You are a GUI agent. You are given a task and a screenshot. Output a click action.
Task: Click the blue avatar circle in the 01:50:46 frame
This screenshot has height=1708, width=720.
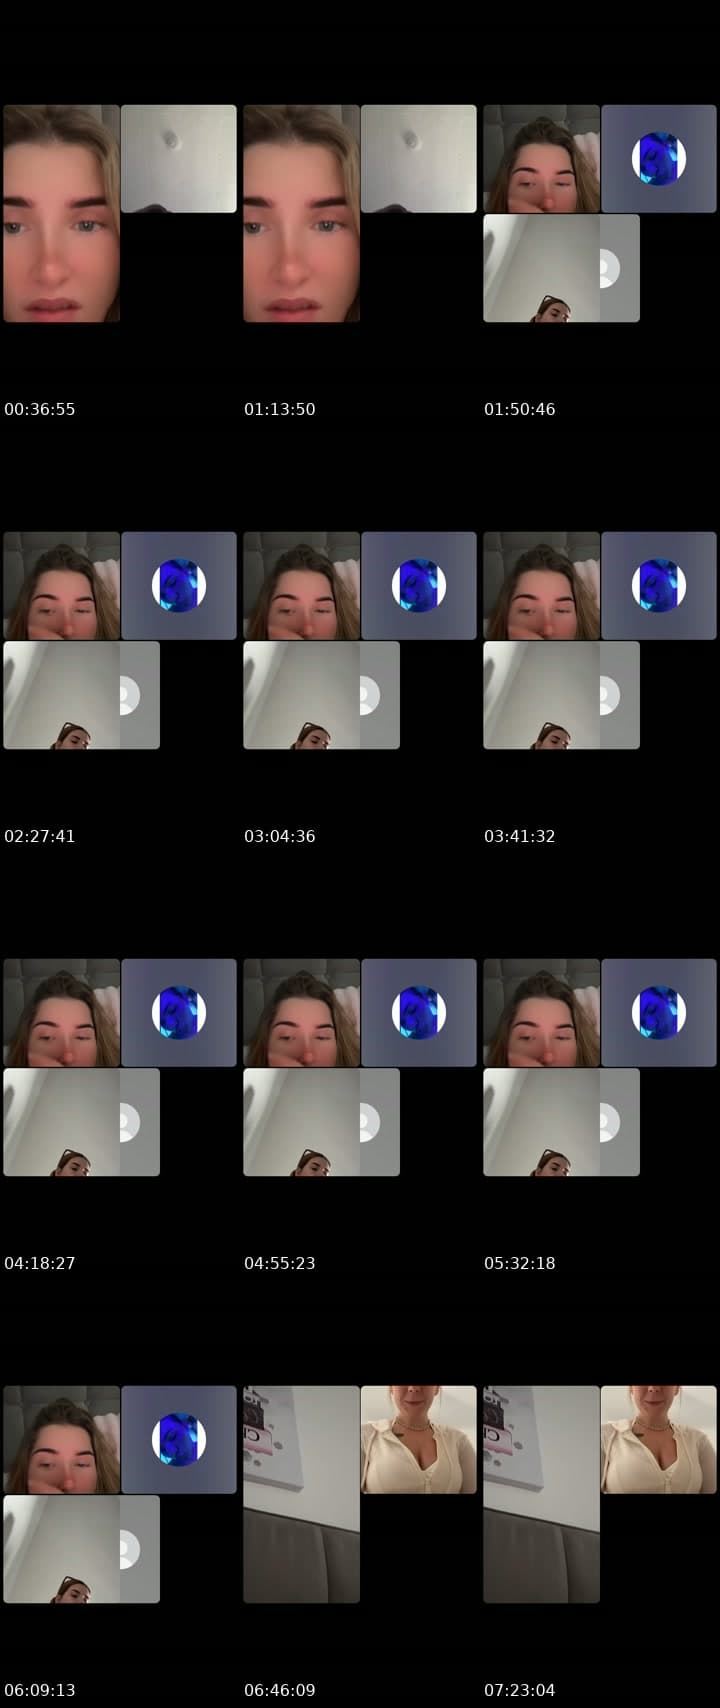coord(659,159)
